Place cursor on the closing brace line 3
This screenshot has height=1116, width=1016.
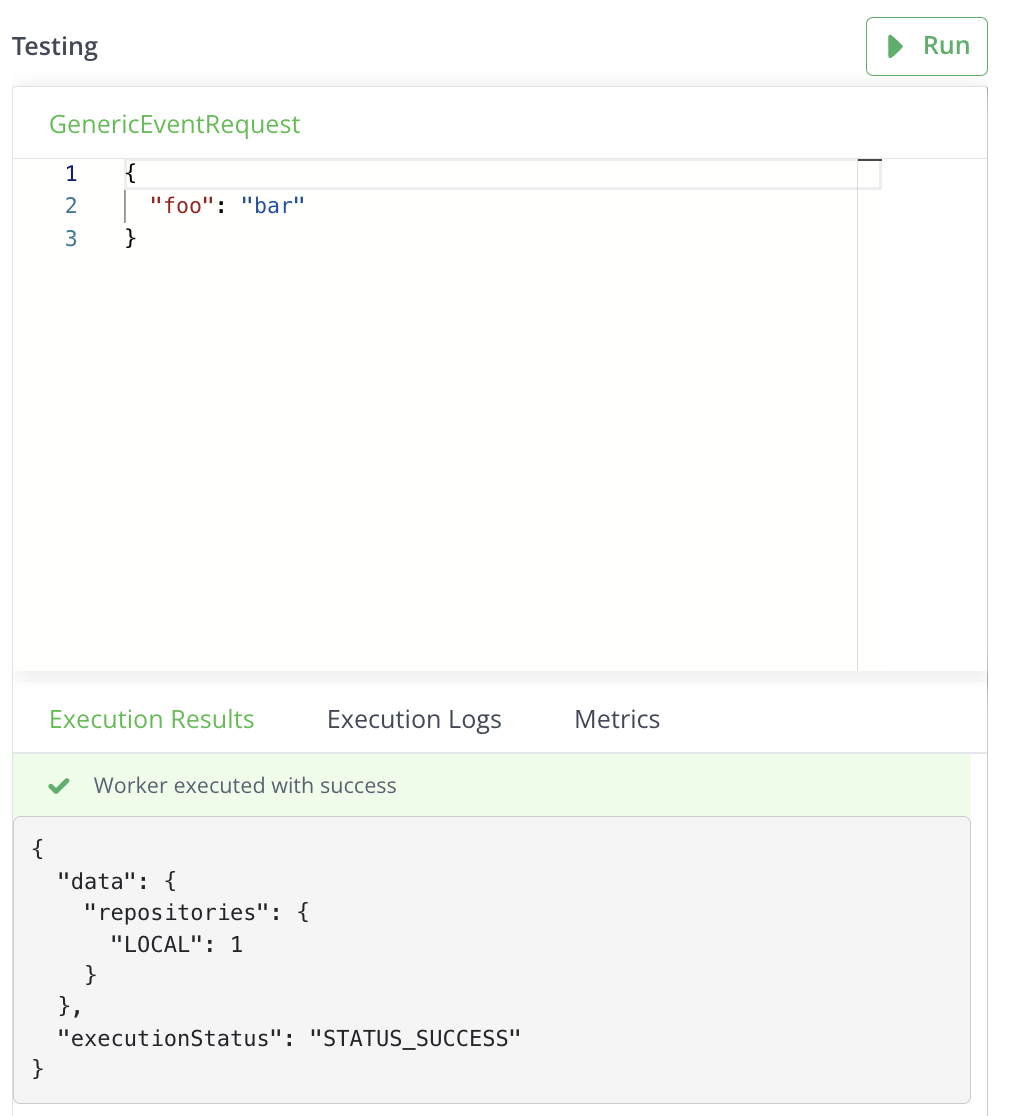pos(131,238)
